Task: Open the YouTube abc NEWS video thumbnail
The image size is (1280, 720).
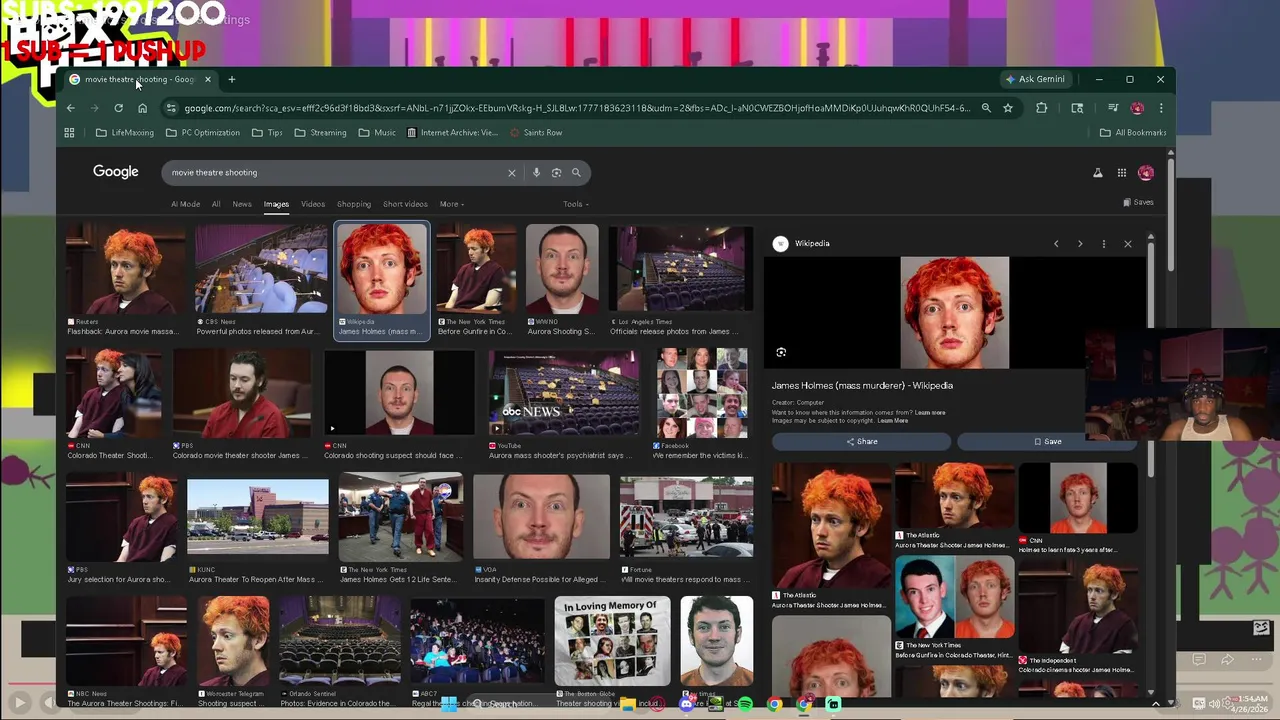Action: coord(563,392)
